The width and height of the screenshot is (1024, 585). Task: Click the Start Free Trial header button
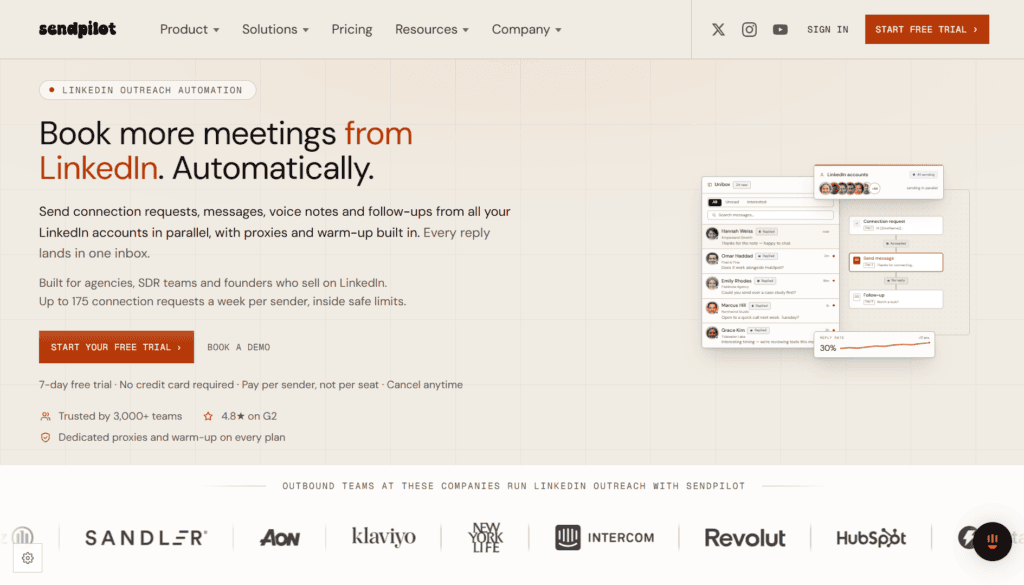(927, 29)
